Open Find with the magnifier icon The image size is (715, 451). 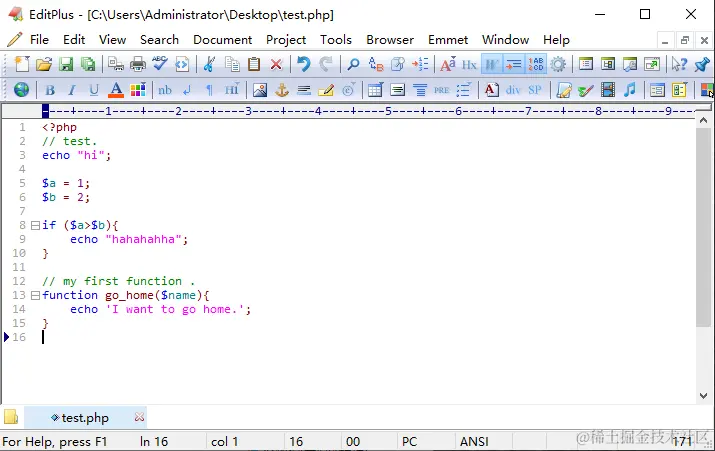[353, 64]
